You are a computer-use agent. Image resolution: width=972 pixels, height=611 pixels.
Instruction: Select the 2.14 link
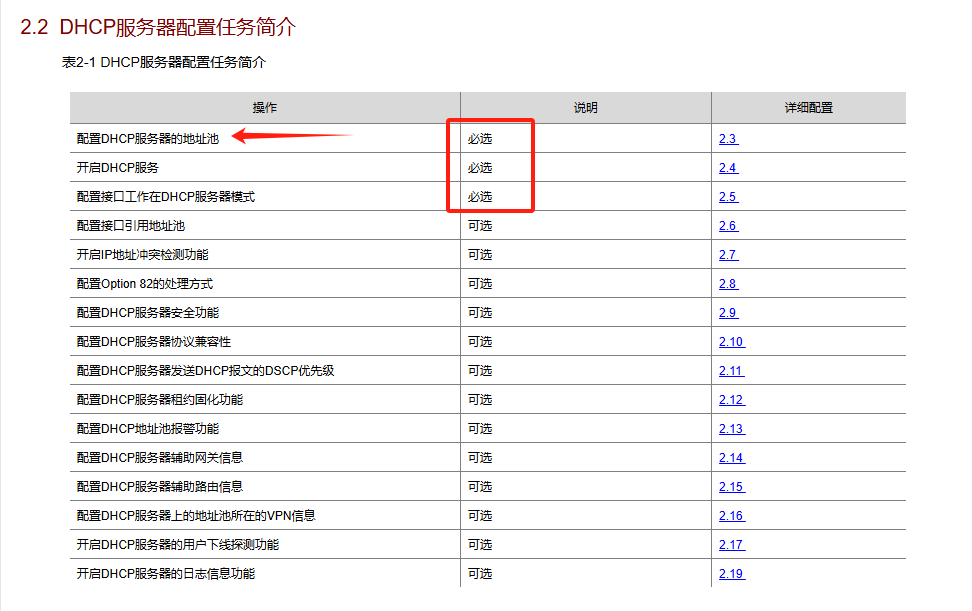coord(731,458)
